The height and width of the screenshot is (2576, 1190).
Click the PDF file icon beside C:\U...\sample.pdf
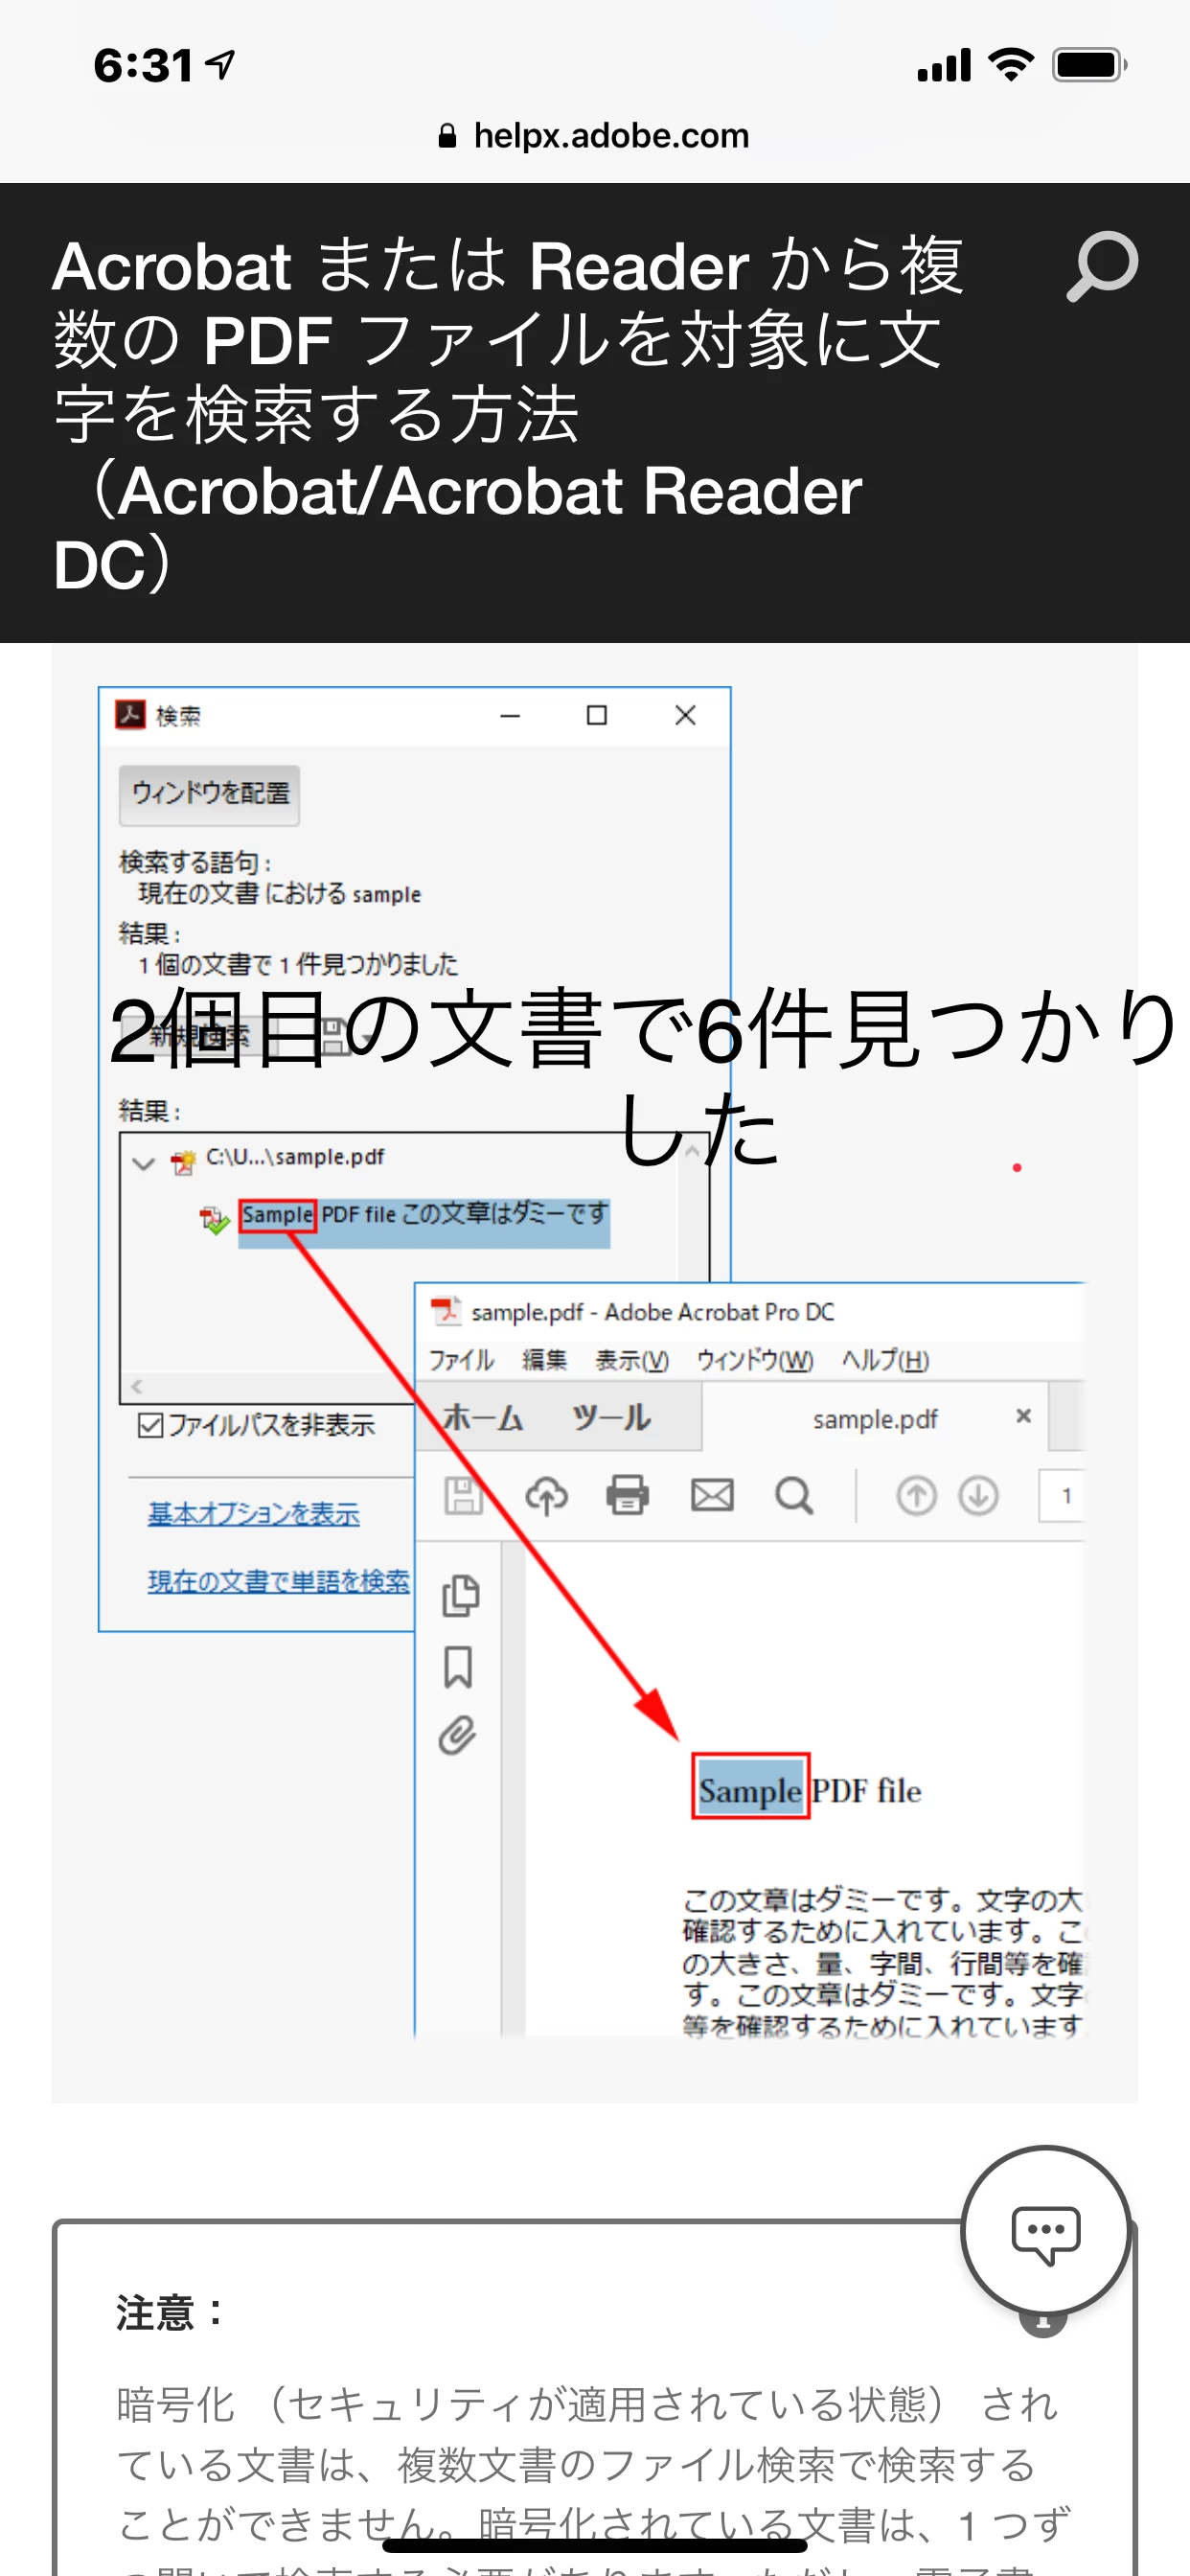pos(183,1162)
